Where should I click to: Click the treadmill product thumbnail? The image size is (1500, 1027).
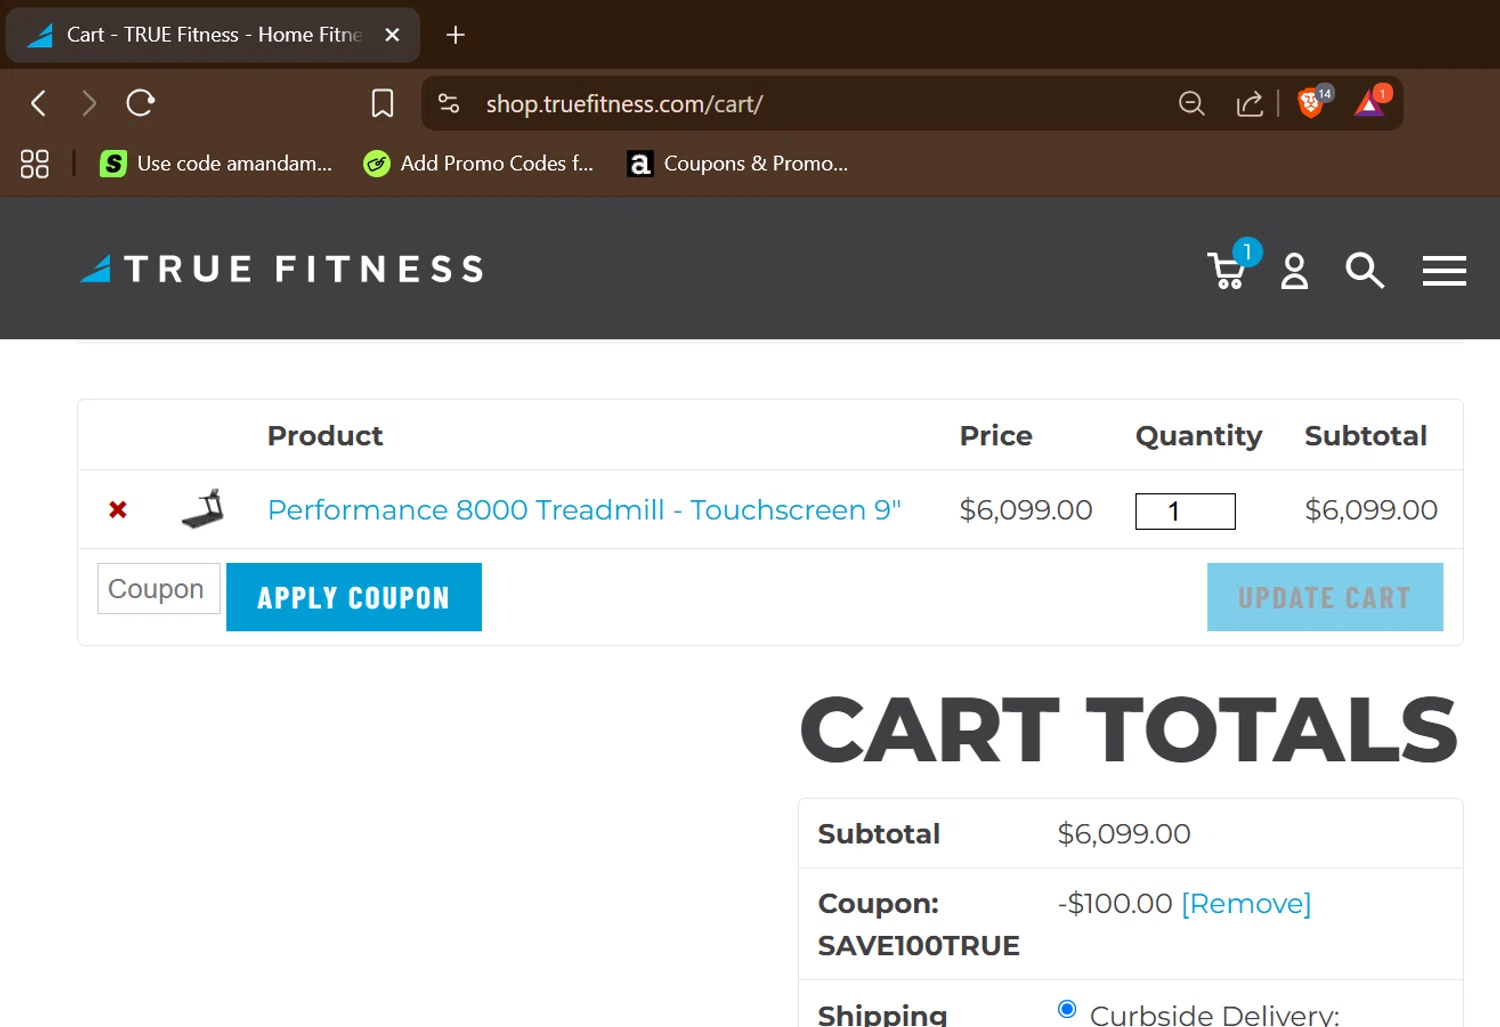click(x=203, y=509)
